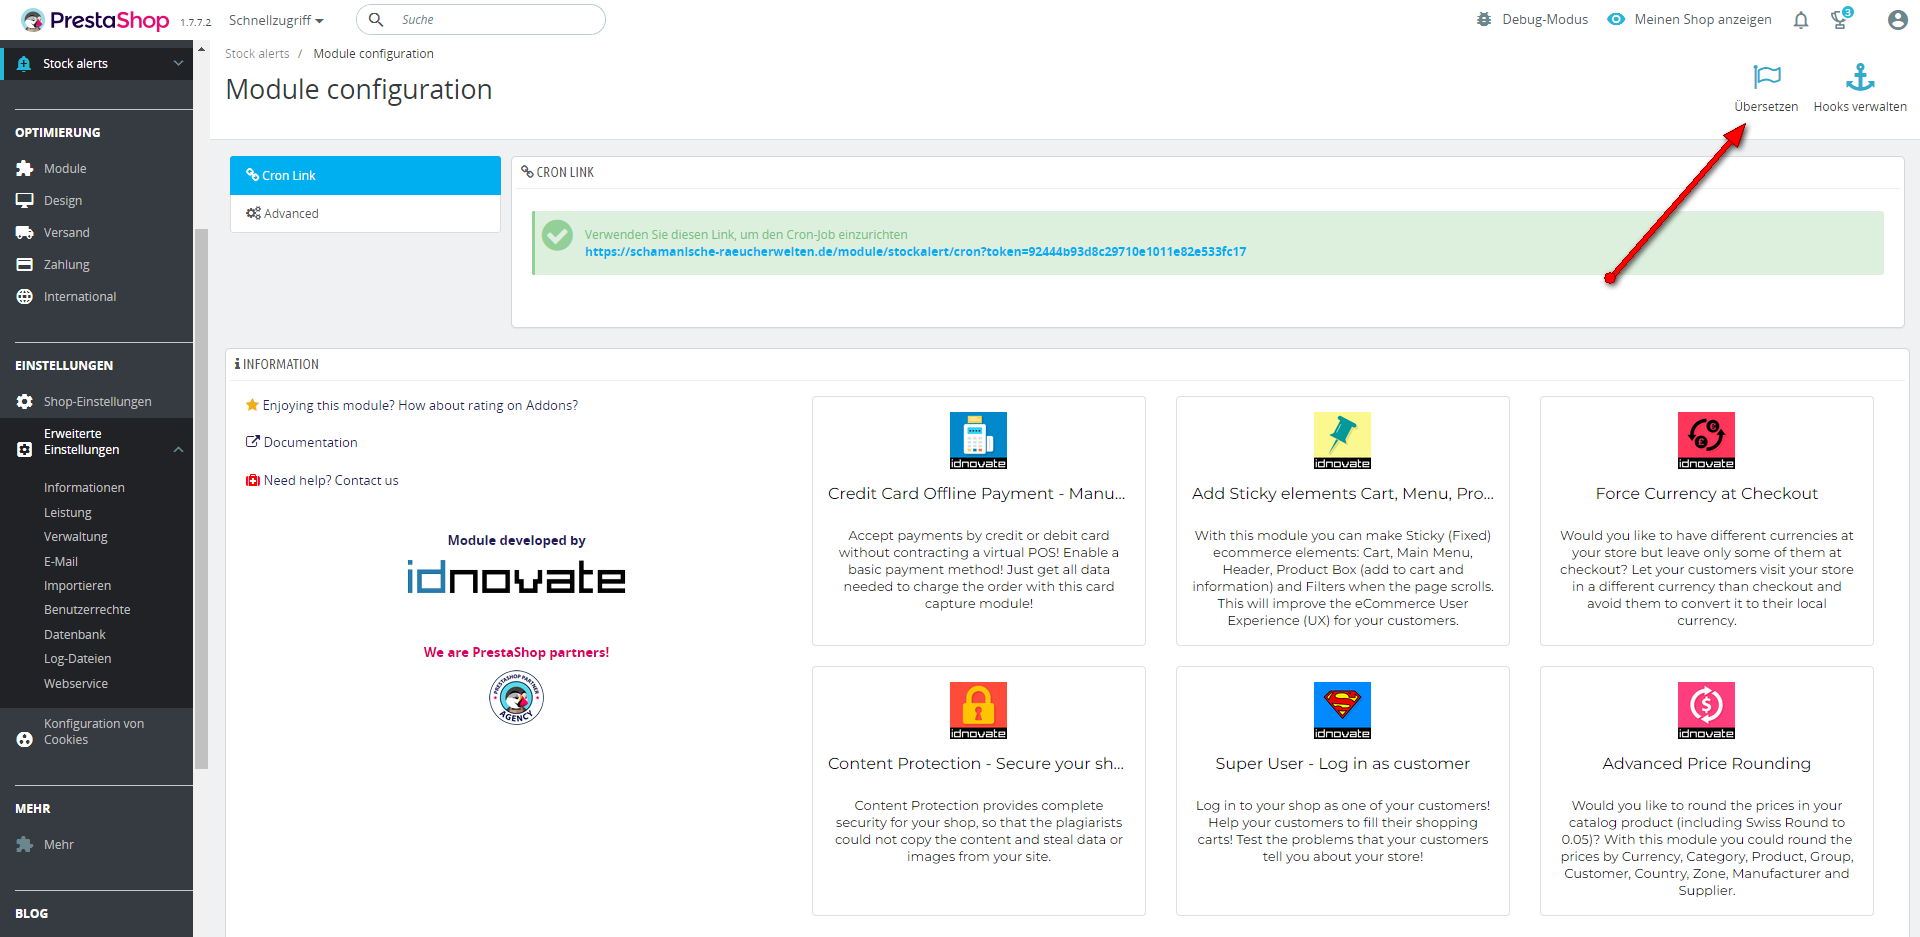Click the Shop-Einstellungen gear icon
This screenshot has width=1920, height=937.
tap(25, 402)
